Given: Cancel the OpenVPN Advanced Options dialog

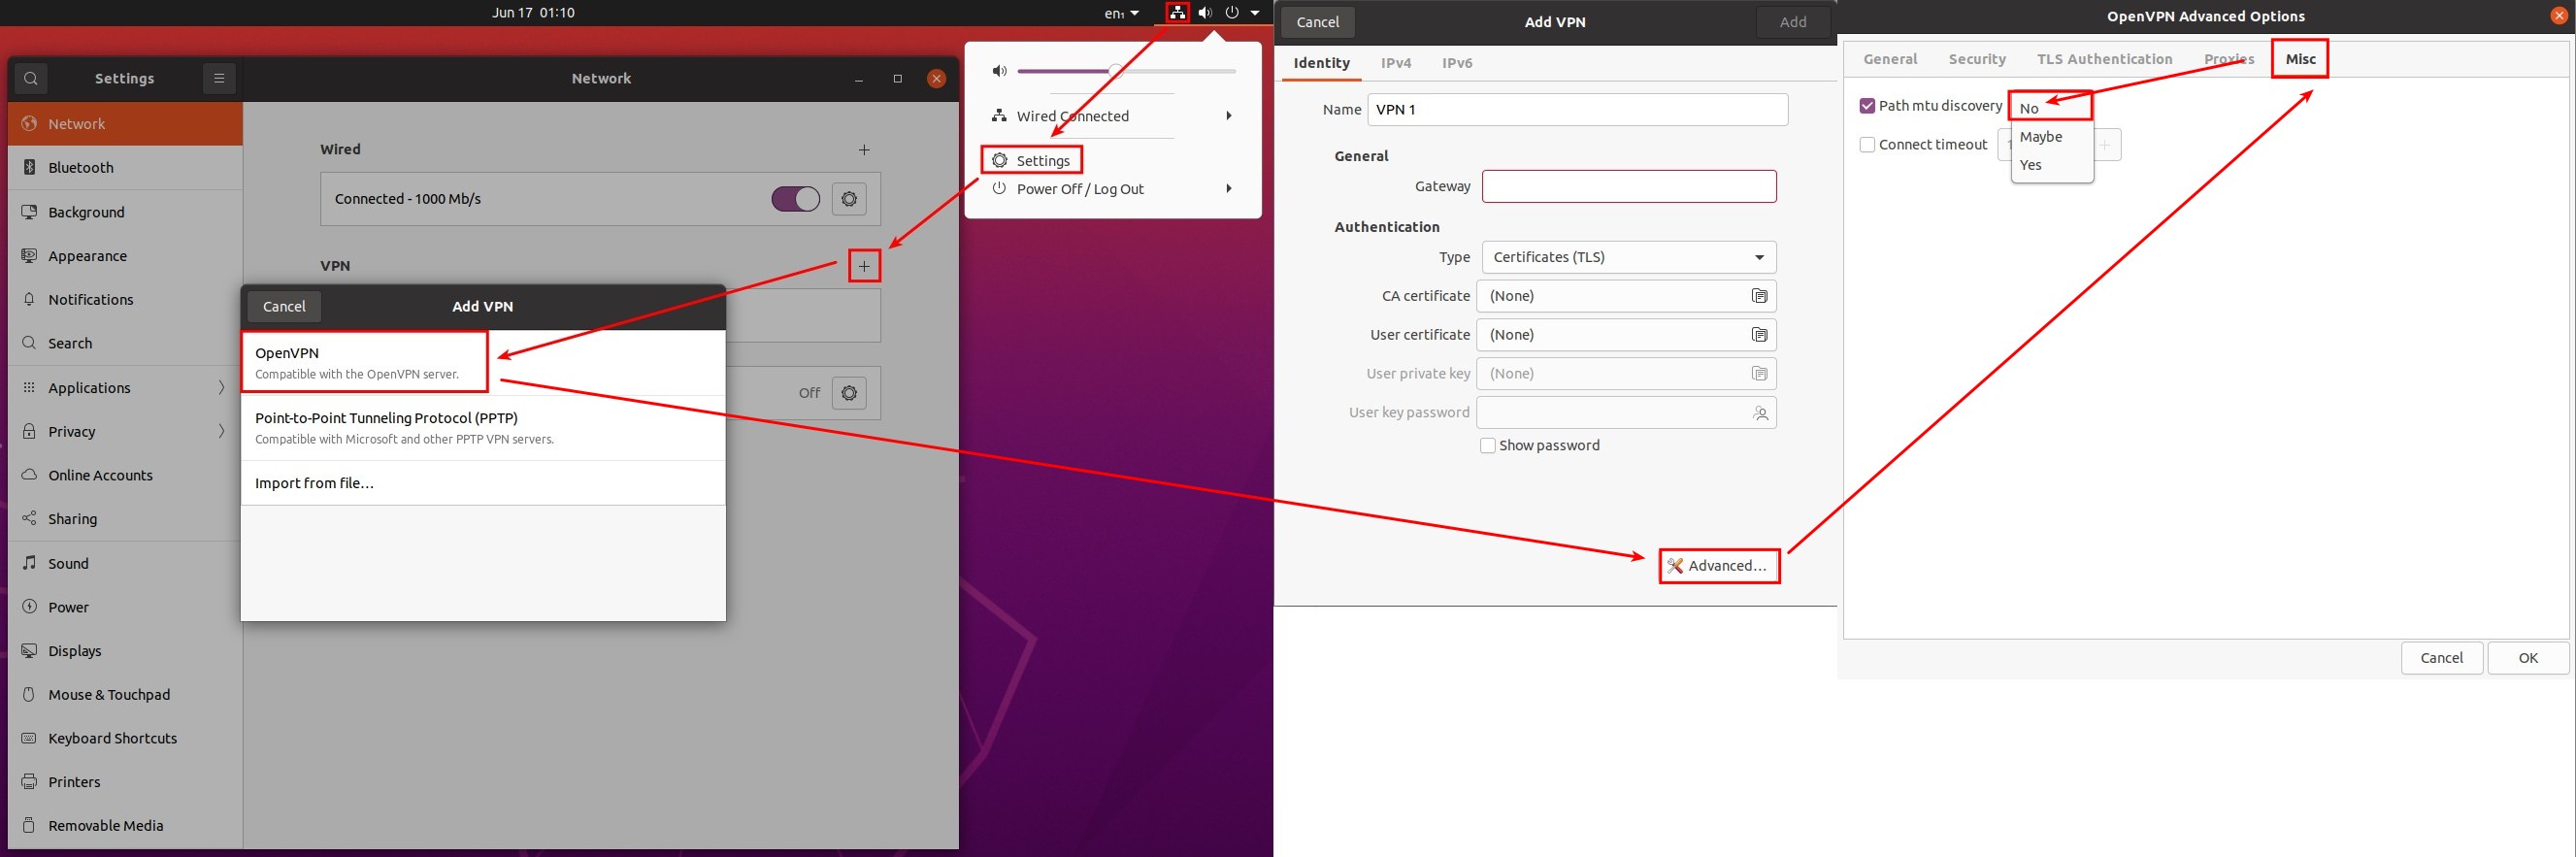Looking at the screenshot, I should (2441, 657).
